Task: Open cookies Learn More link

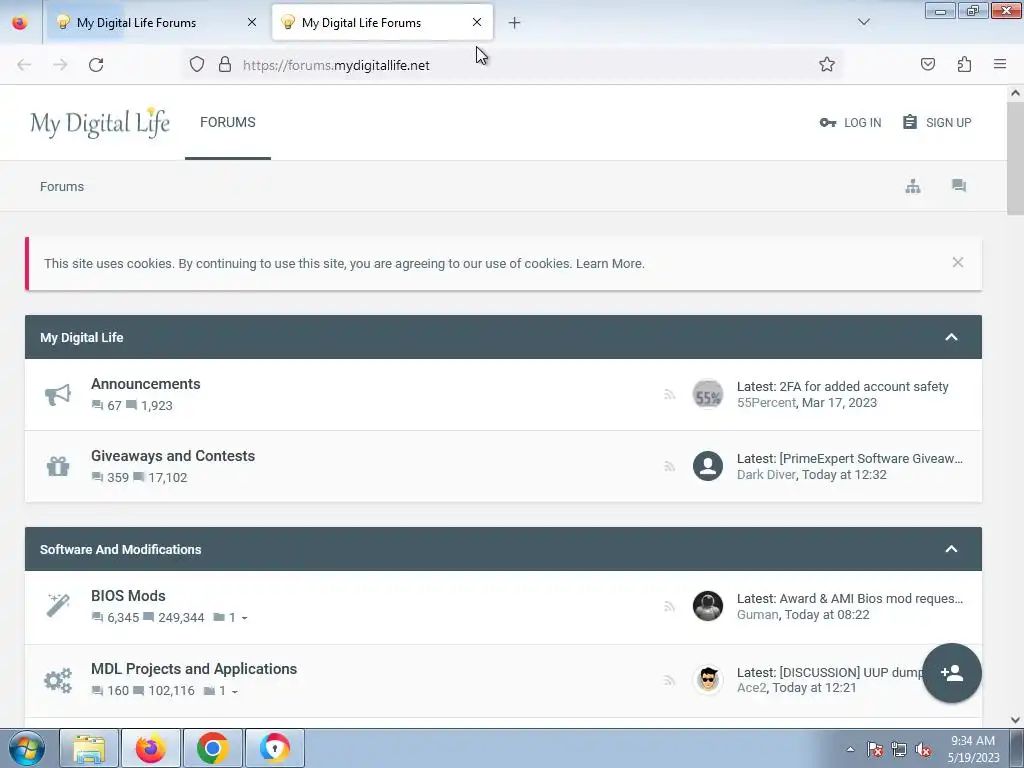Action: point(610,264)
